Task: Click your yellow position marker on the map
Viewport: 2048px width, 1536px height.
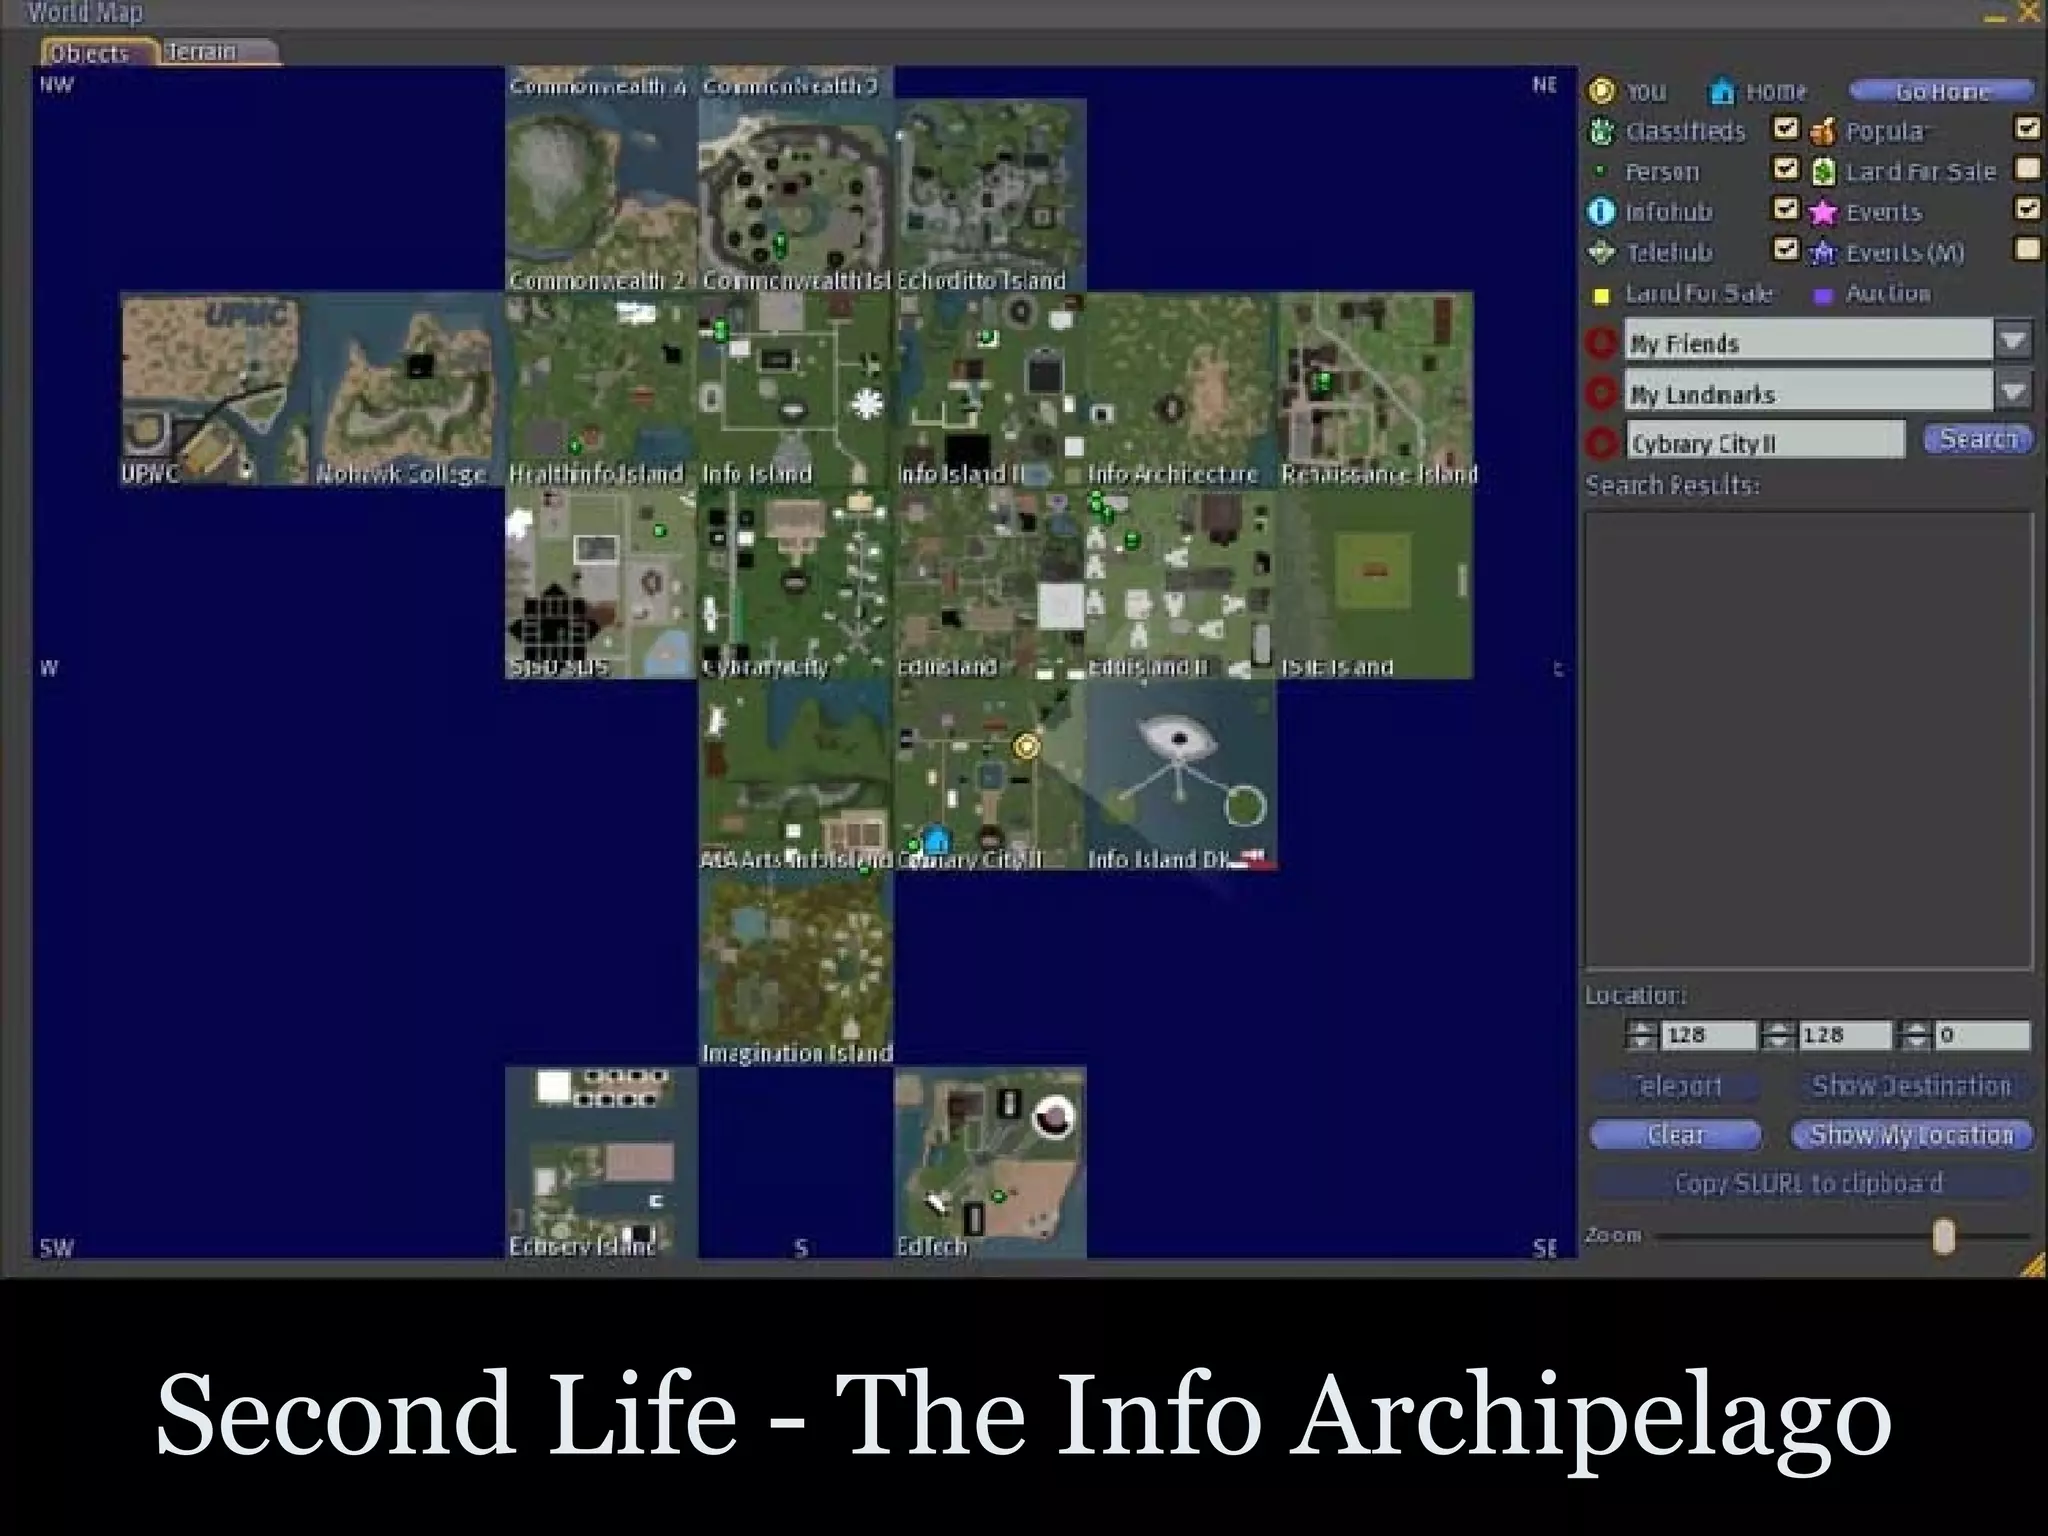Action: pyautogui.click(x=1026, y=745)
